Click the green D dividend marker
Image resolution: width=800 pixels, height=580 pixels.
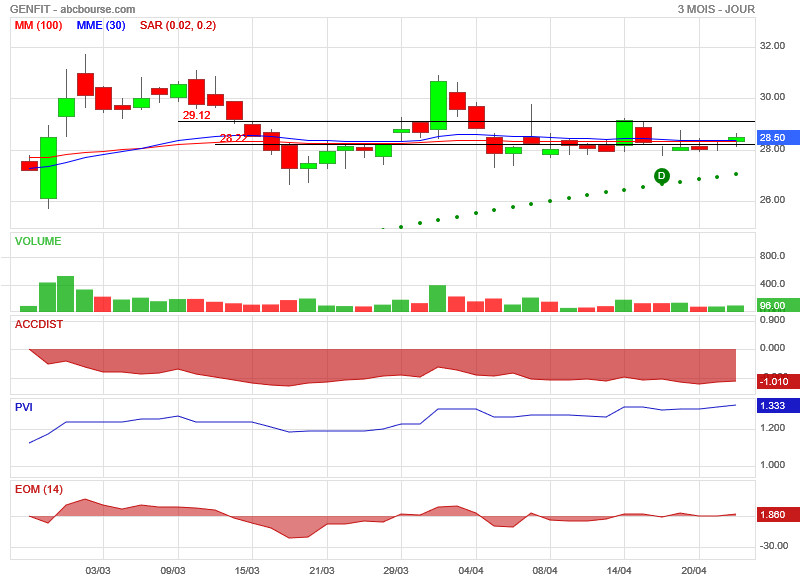(x=662, y=176)
